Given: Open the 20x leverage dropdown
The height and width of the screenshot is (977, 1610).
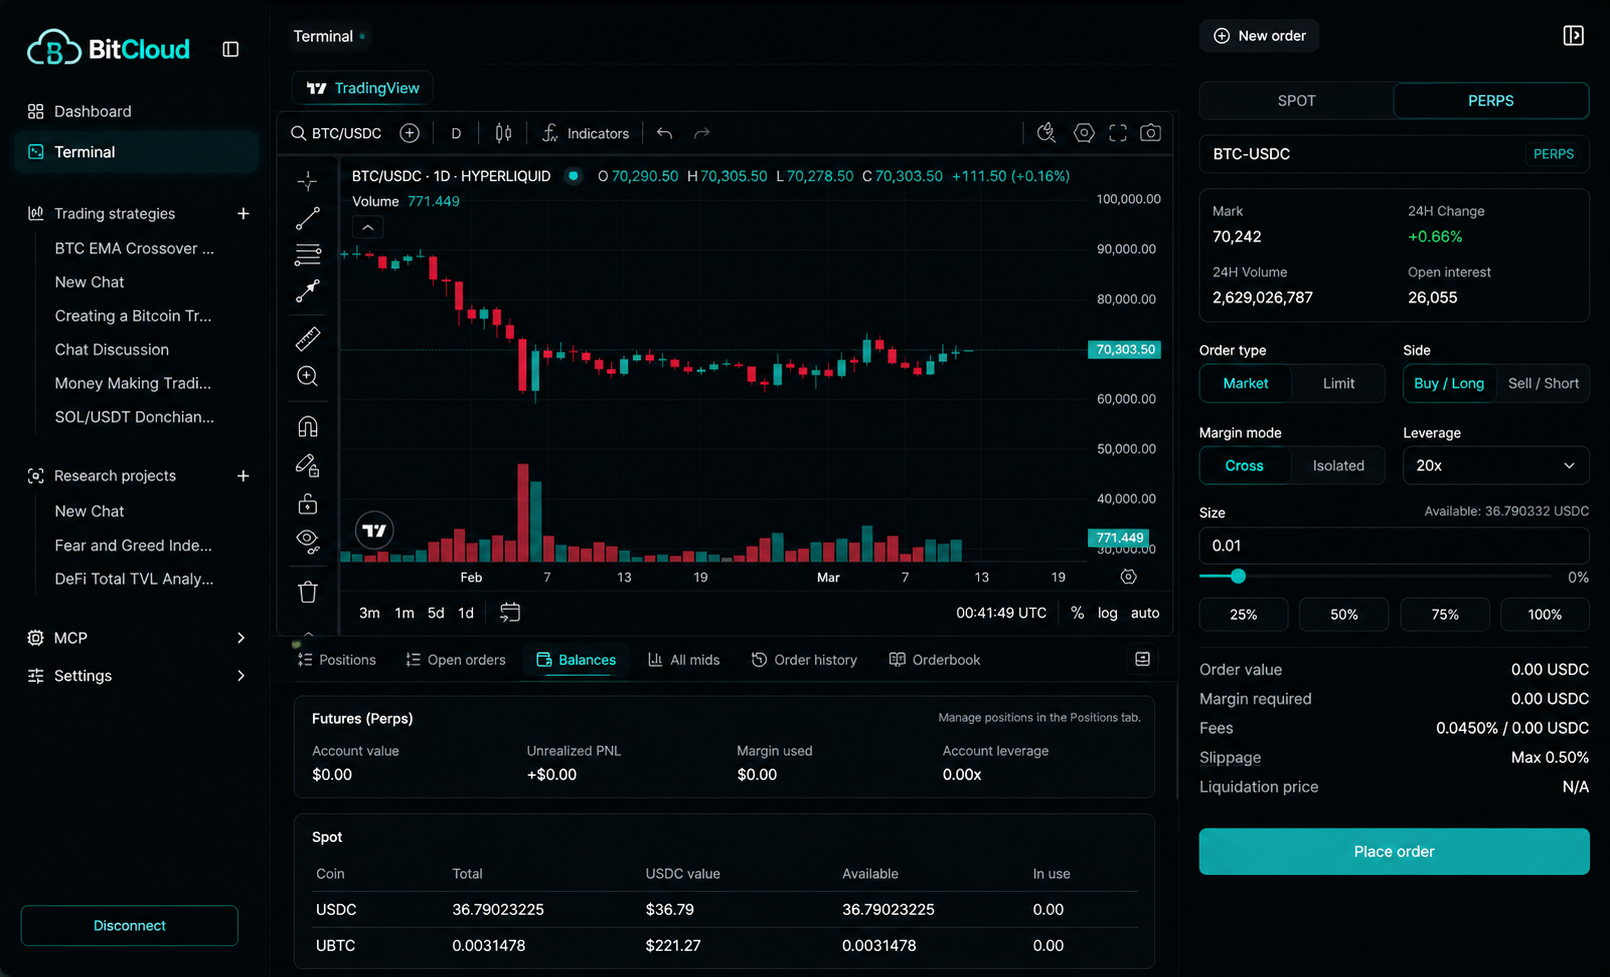Looking at the screenshot, I should tap(1496, 465).
